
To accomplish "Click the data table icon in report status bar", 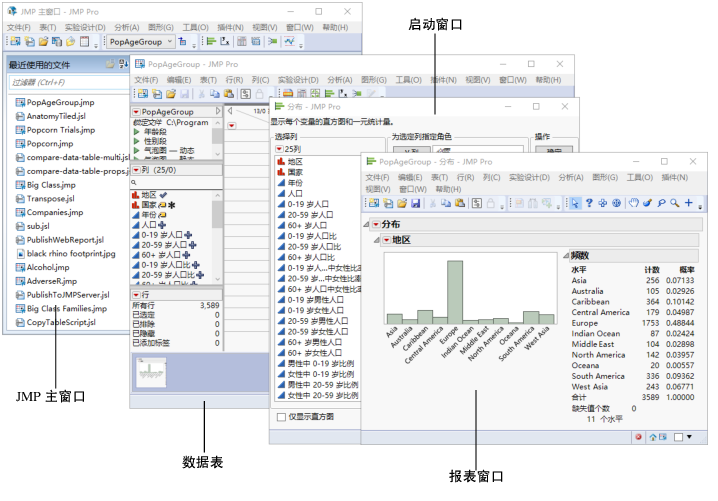I will click(x=662, y=437).
